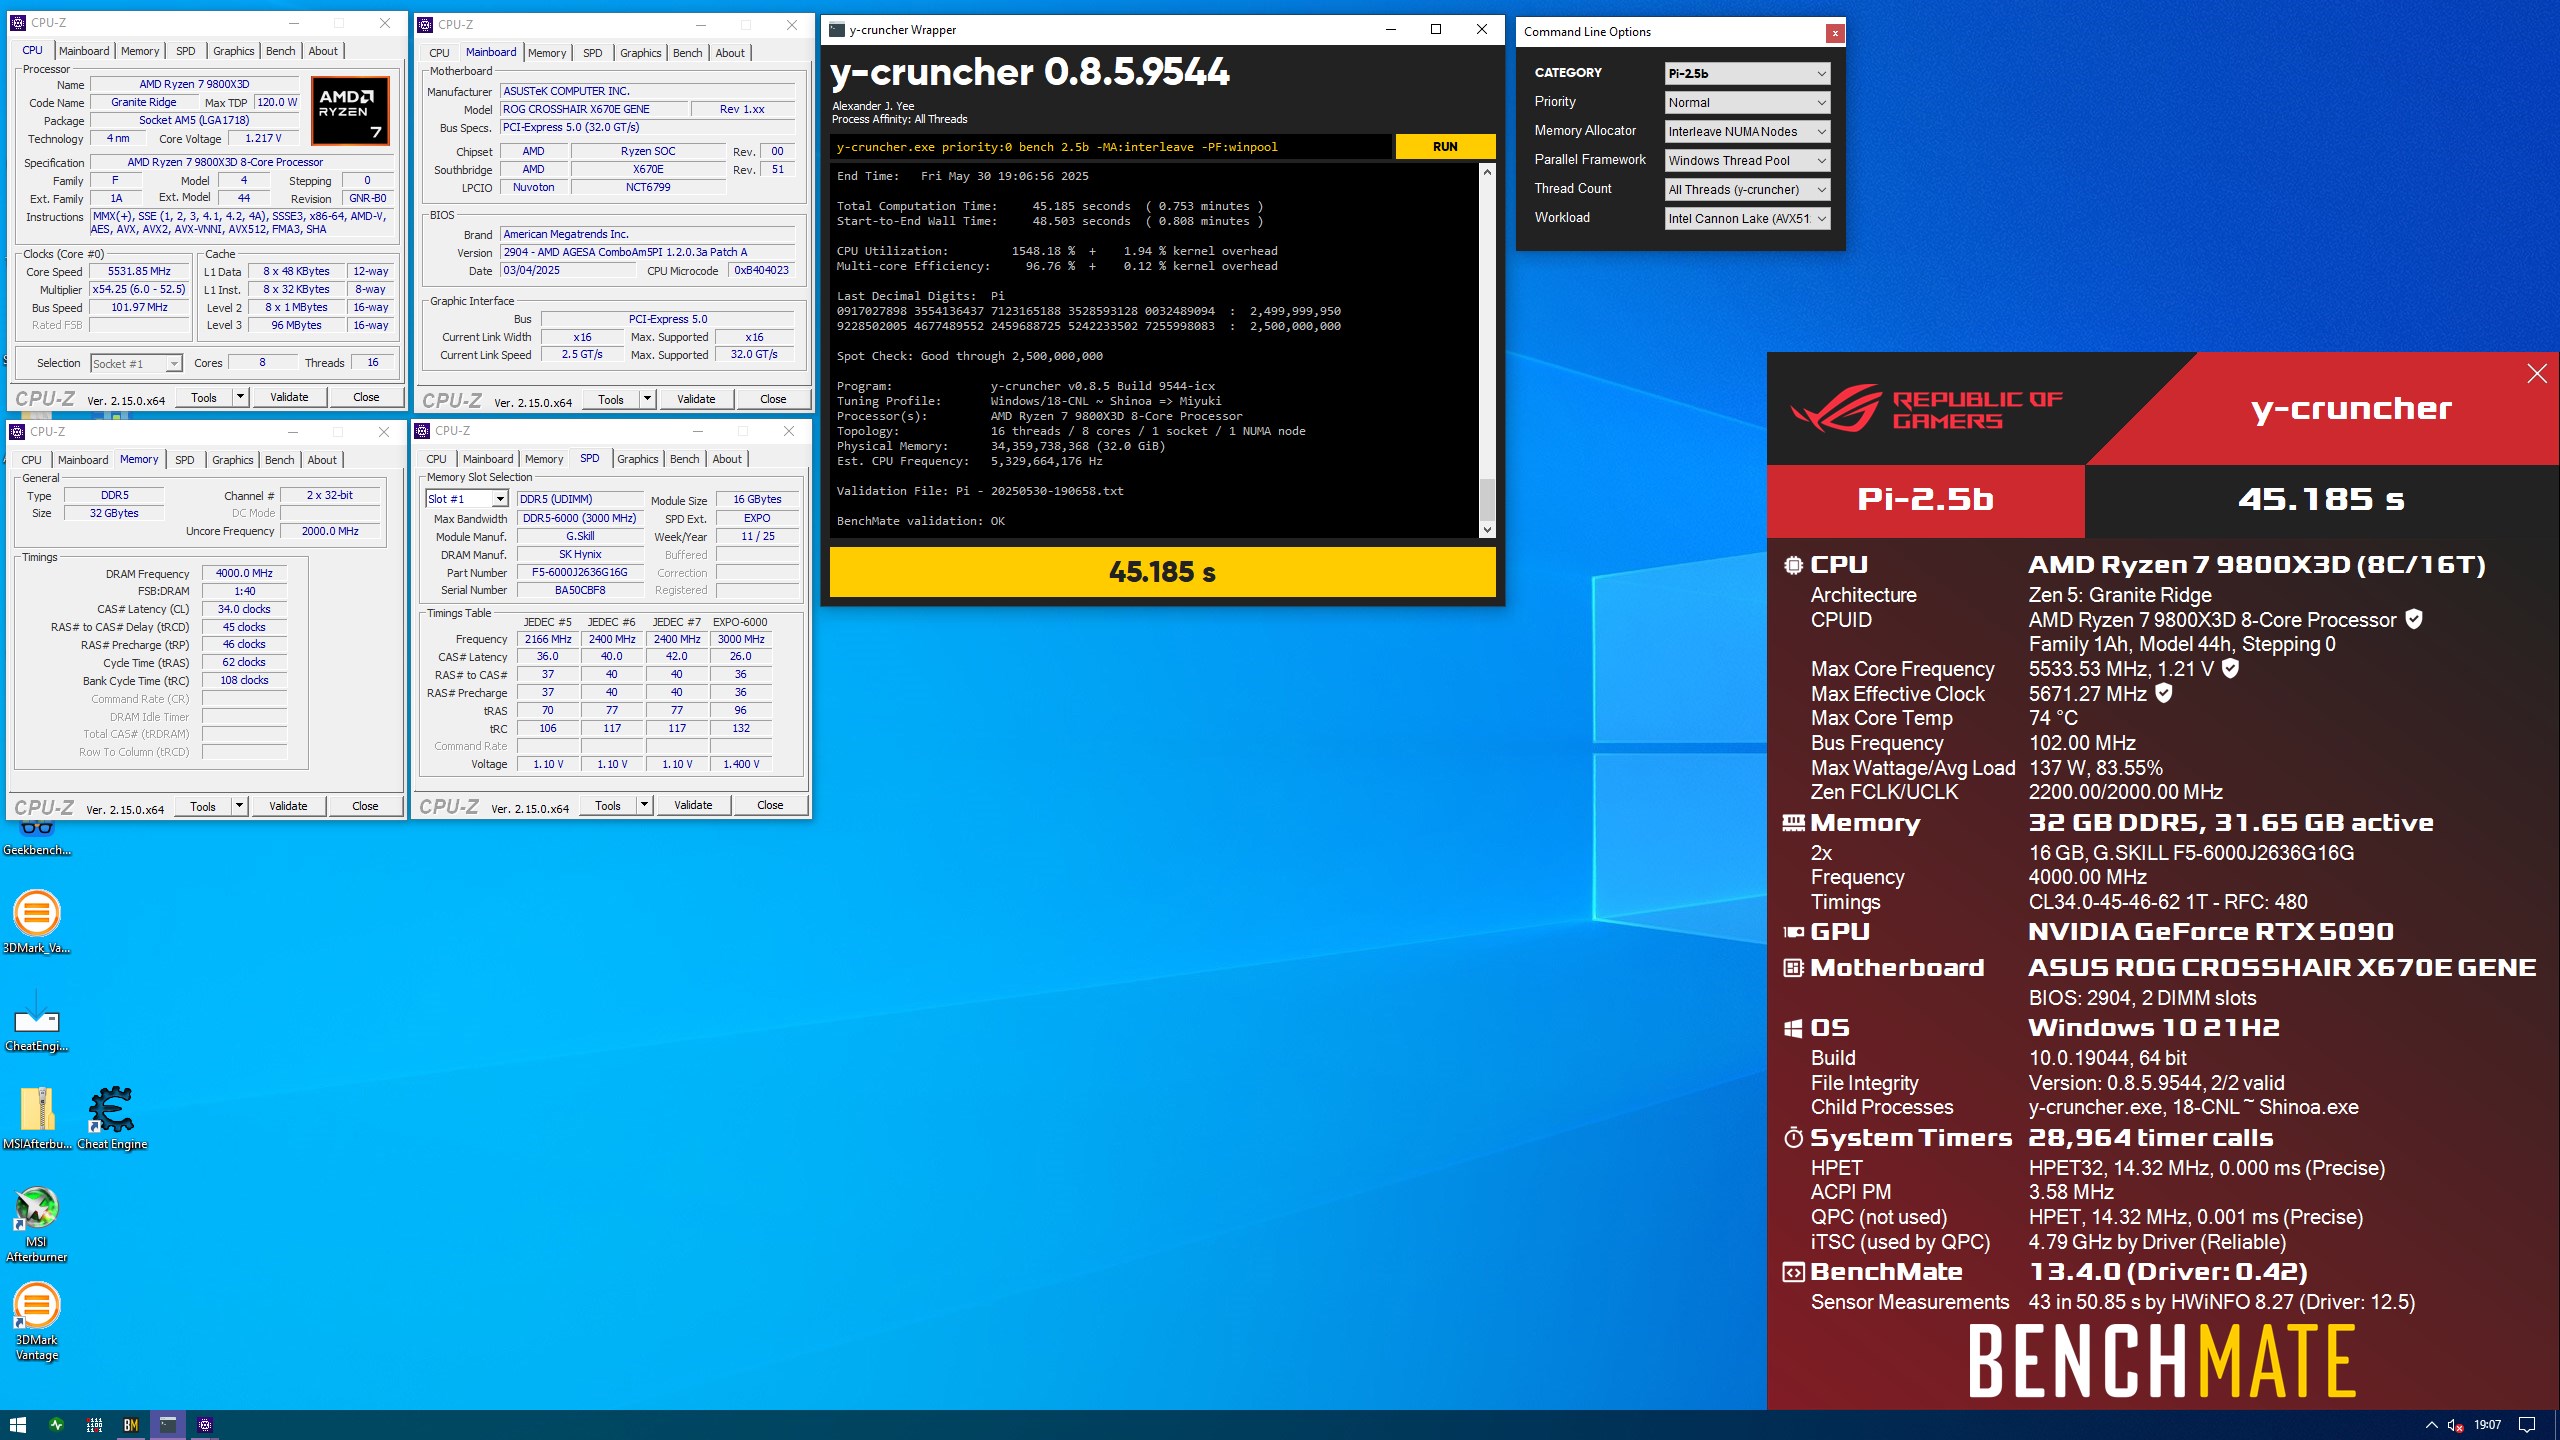This screenshot has width=2560, height=1440.
Task: Click Close in the Mainboard CPU-Z window
Action: [x=773, y=399]
